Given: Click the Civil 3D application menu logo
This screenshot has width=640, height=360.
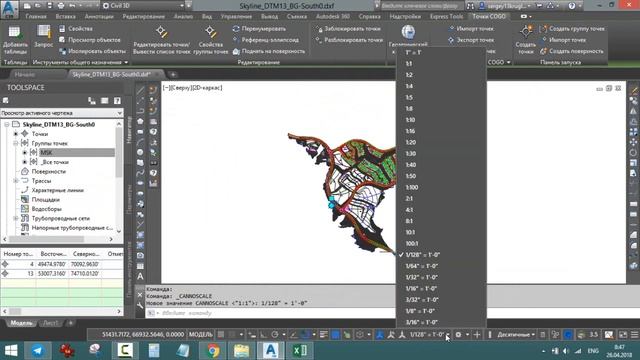Looking at the screenshot, I should tap(9, 9).
